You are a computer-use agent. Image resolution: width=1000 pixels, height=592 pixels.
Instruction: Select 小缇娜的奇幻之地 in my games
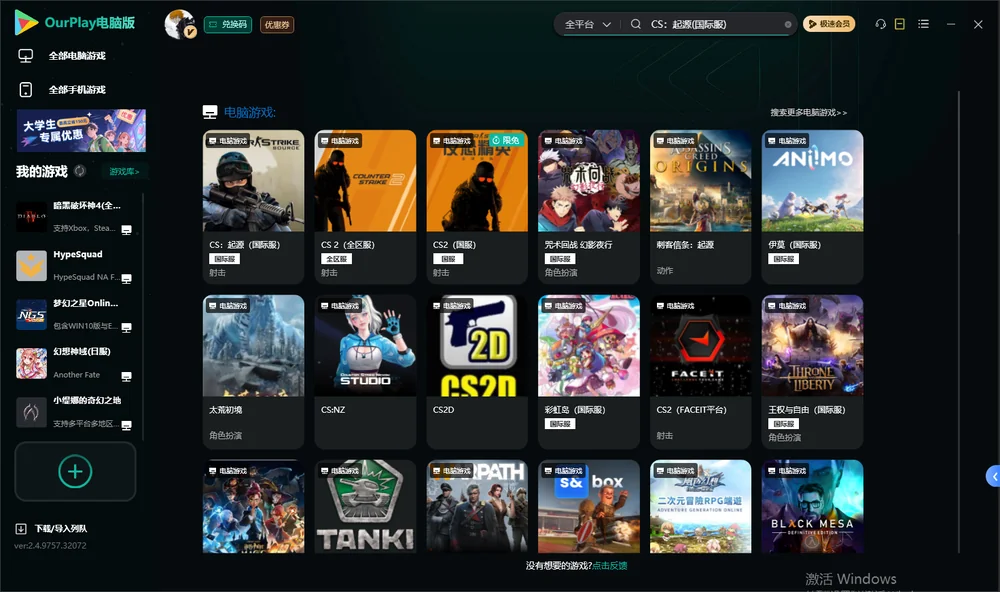coord(75,411)
